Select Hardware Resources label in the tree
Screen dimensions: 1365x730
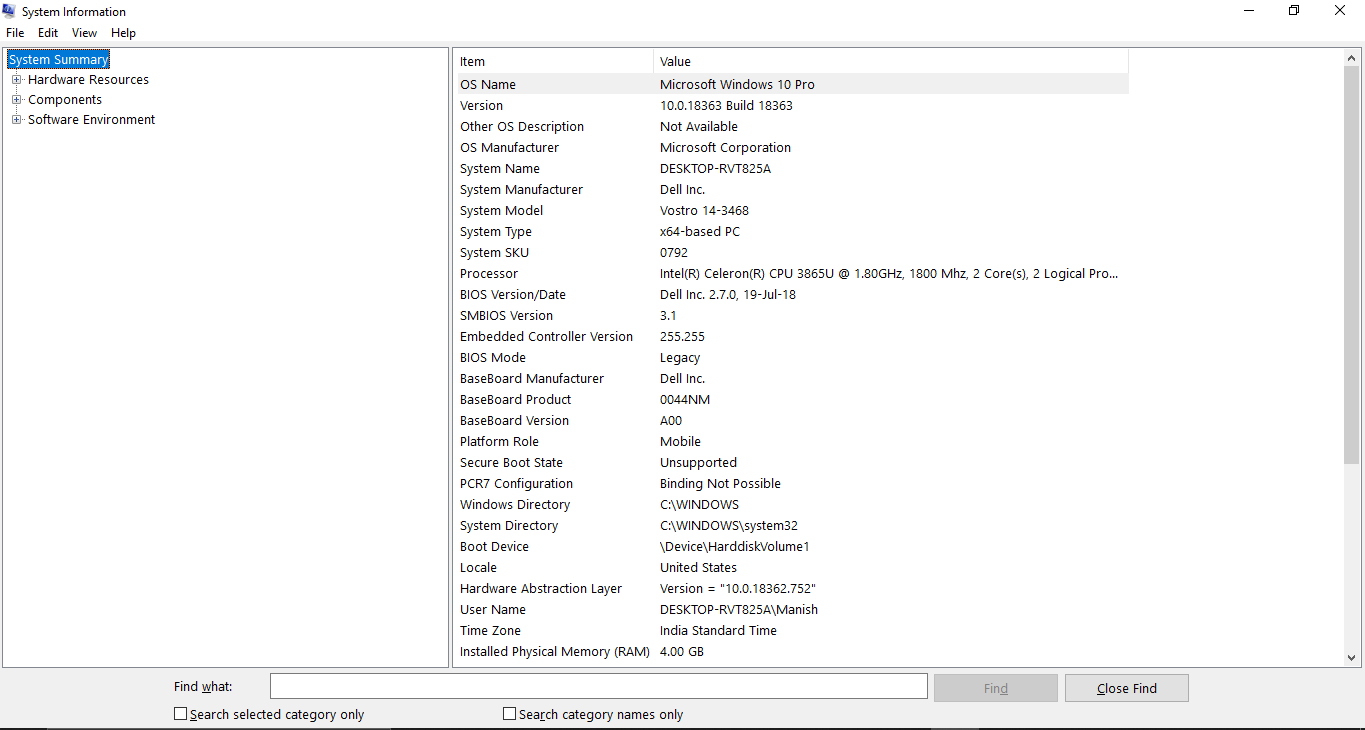click(88, 80)
